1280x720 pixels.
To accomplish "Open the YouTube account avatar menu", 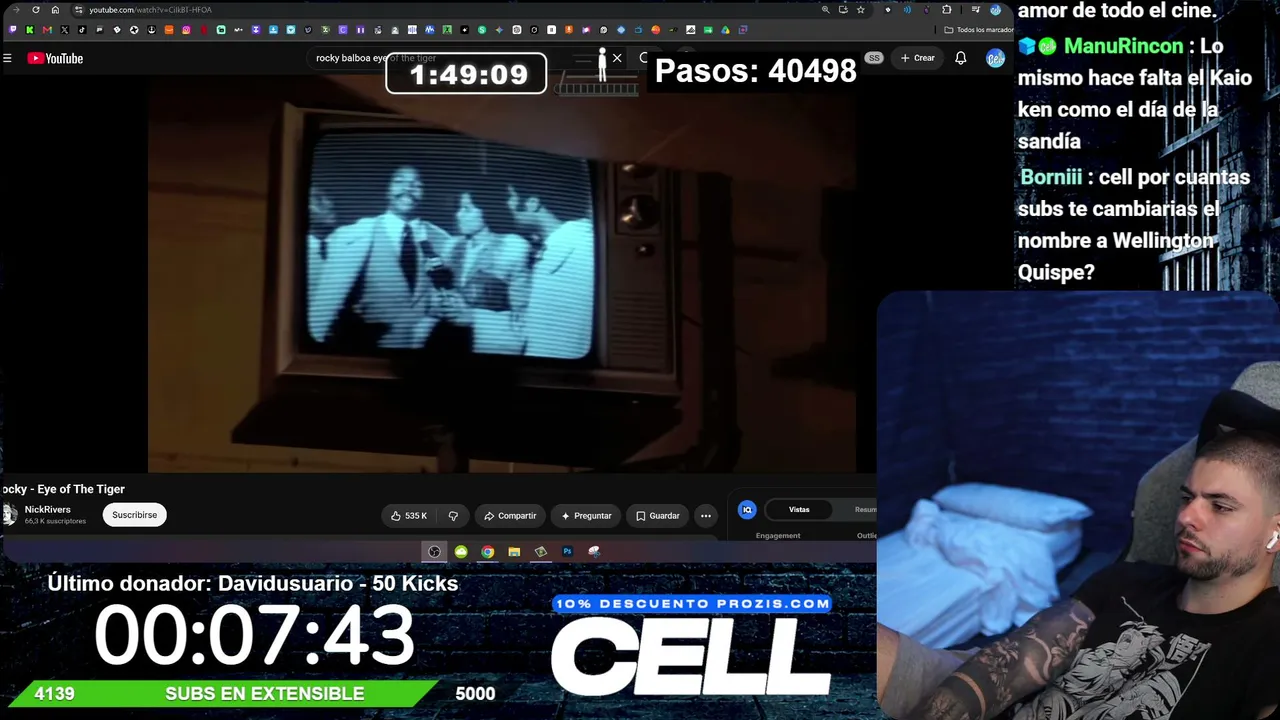I will pyautogui.click(x=995, y=58).
